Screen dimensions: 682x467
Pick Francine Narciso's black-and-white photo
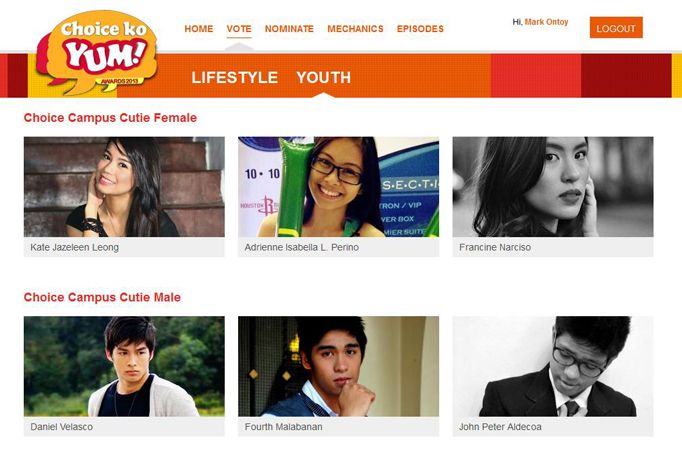pyautogui.click(x=553, y=187)
